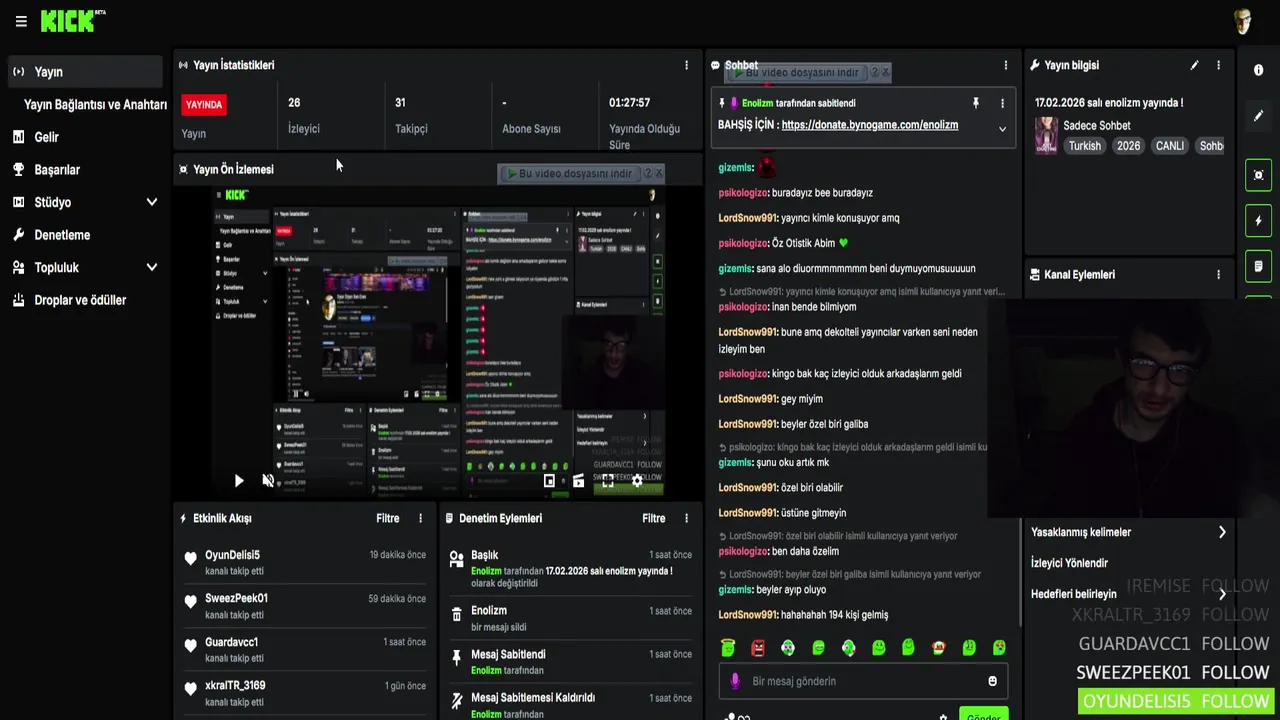Select xkralTR_3169 follow event
This screenshot has height=720, width=1280.
(x=305, y=693)
